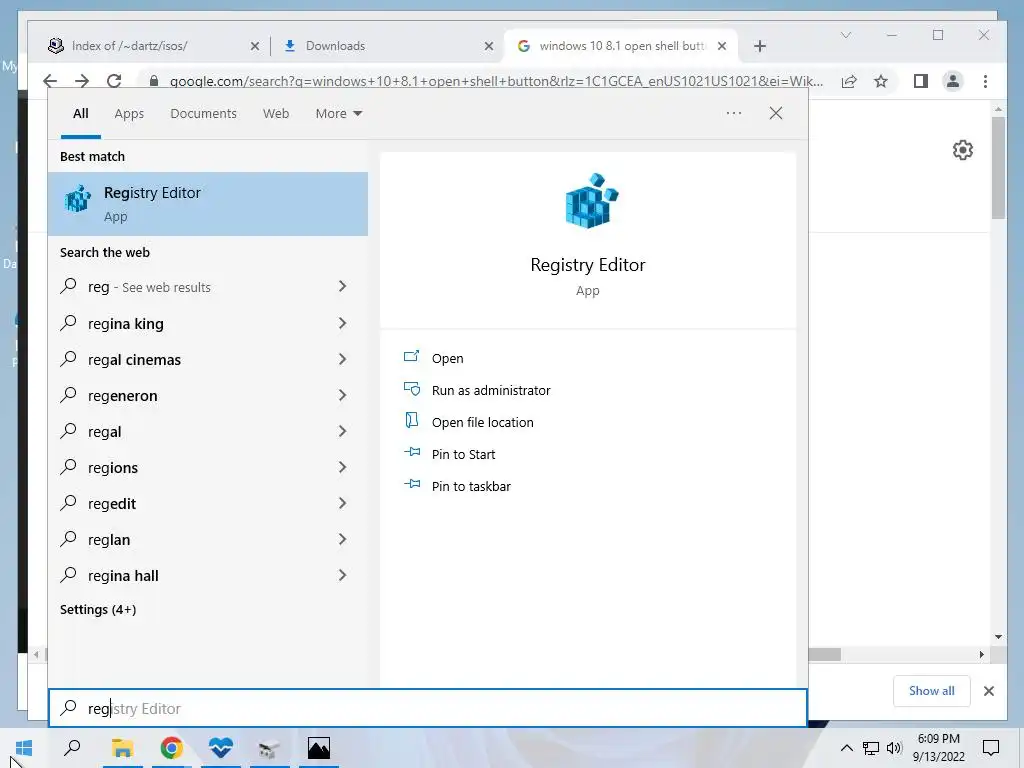The image size is (1024, 768).
Task: Click the Open file location icon
Action: tap(411, 421)
